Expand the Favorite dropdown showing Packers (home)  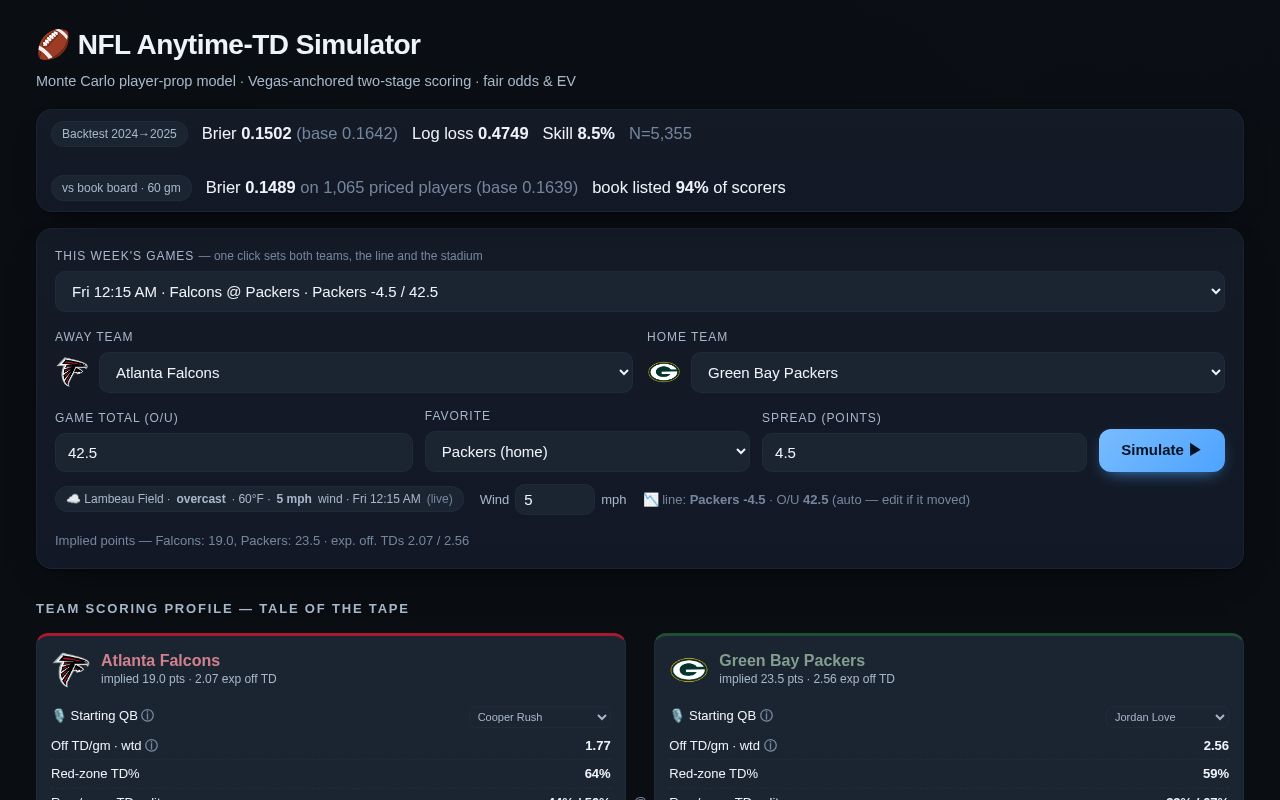587,451
